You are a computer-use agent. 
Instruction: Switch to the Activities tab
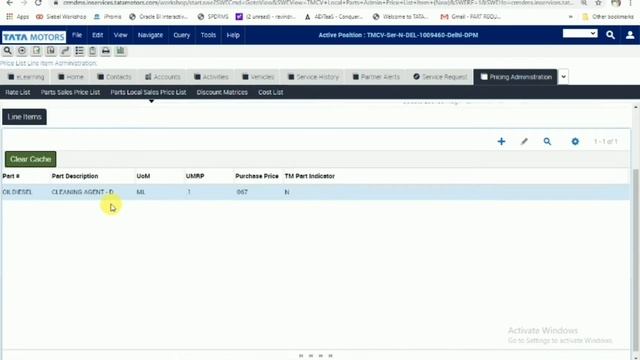pyautogui.click(x=211, y=77)
